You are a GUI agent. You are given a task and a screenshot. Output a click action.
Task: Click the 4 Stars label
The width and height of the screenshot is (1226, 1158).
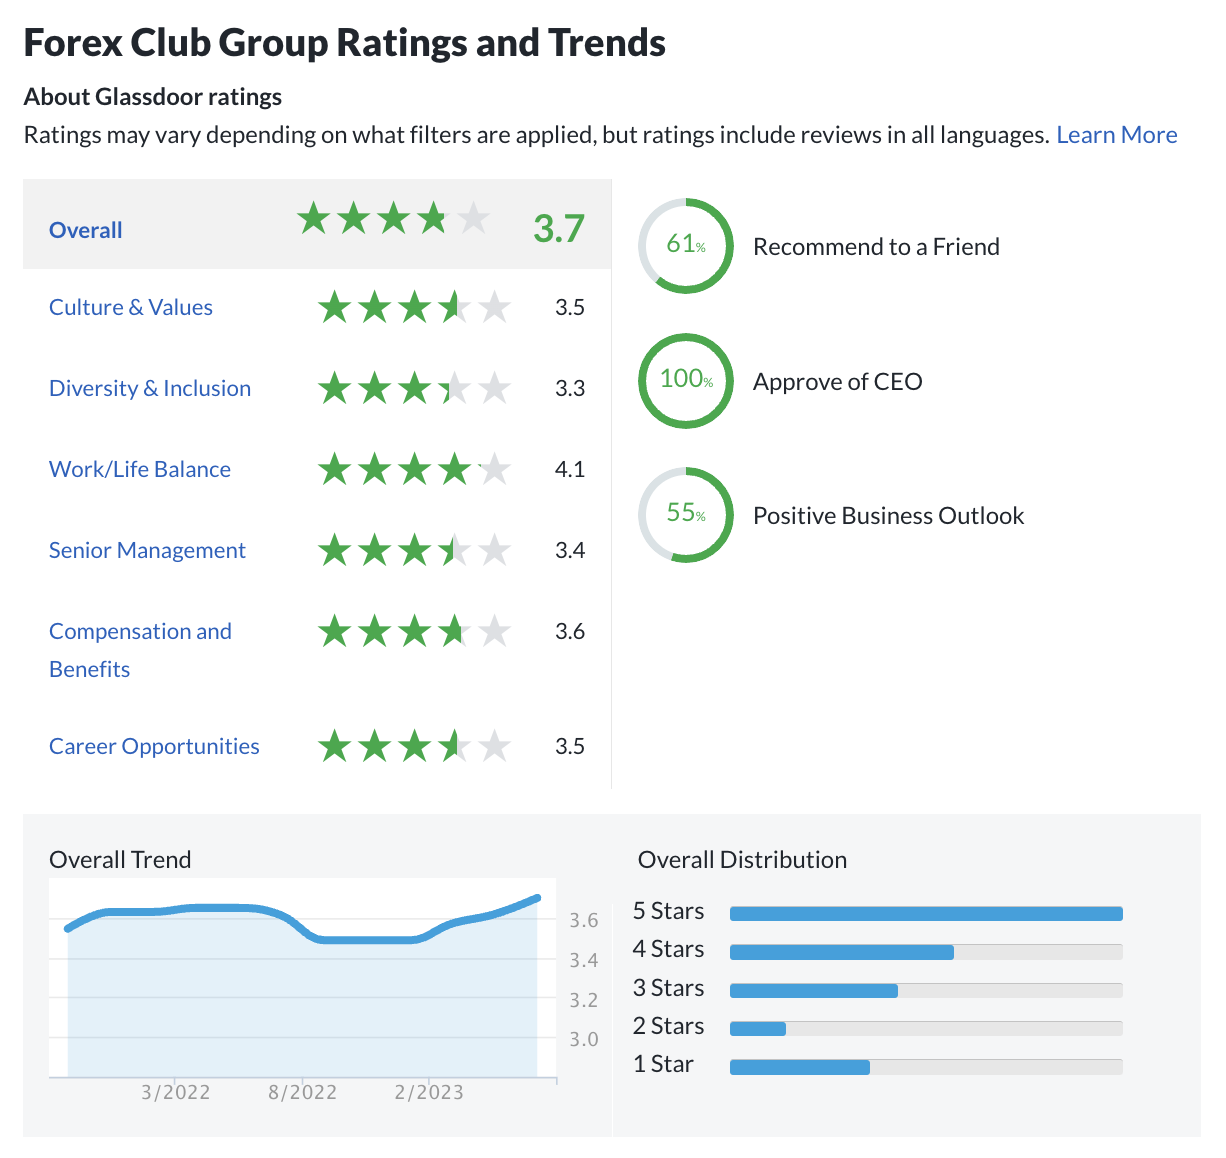668,949
